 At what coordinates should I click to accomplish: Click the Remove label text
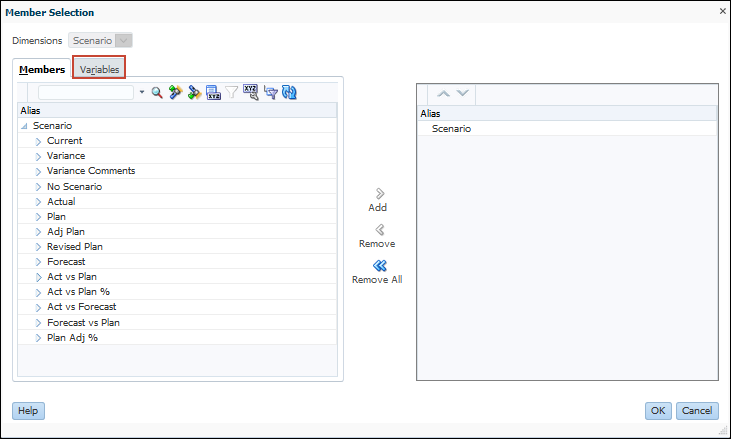pyautogui.click(x=377, y=244)
